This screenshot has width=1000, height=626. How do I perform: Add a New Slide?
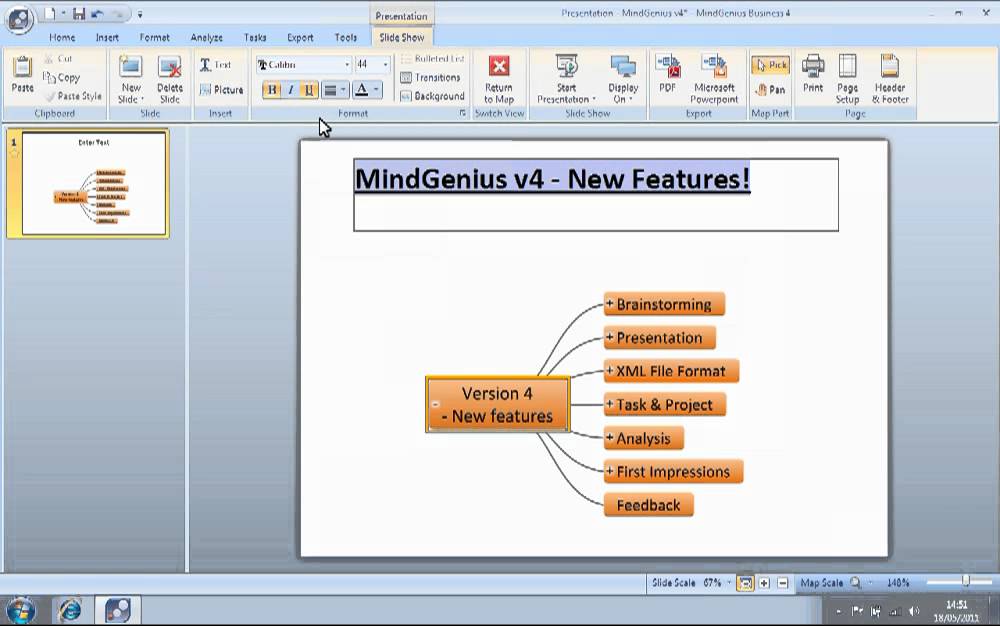pos(131,79)
